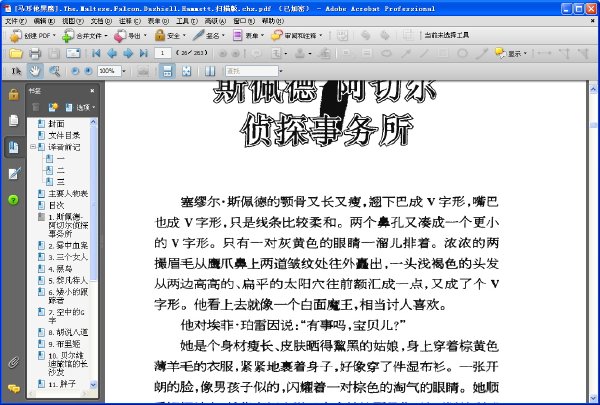600x405 pixels.
Task: Click the fit page view icon
Action: [186, 71]
